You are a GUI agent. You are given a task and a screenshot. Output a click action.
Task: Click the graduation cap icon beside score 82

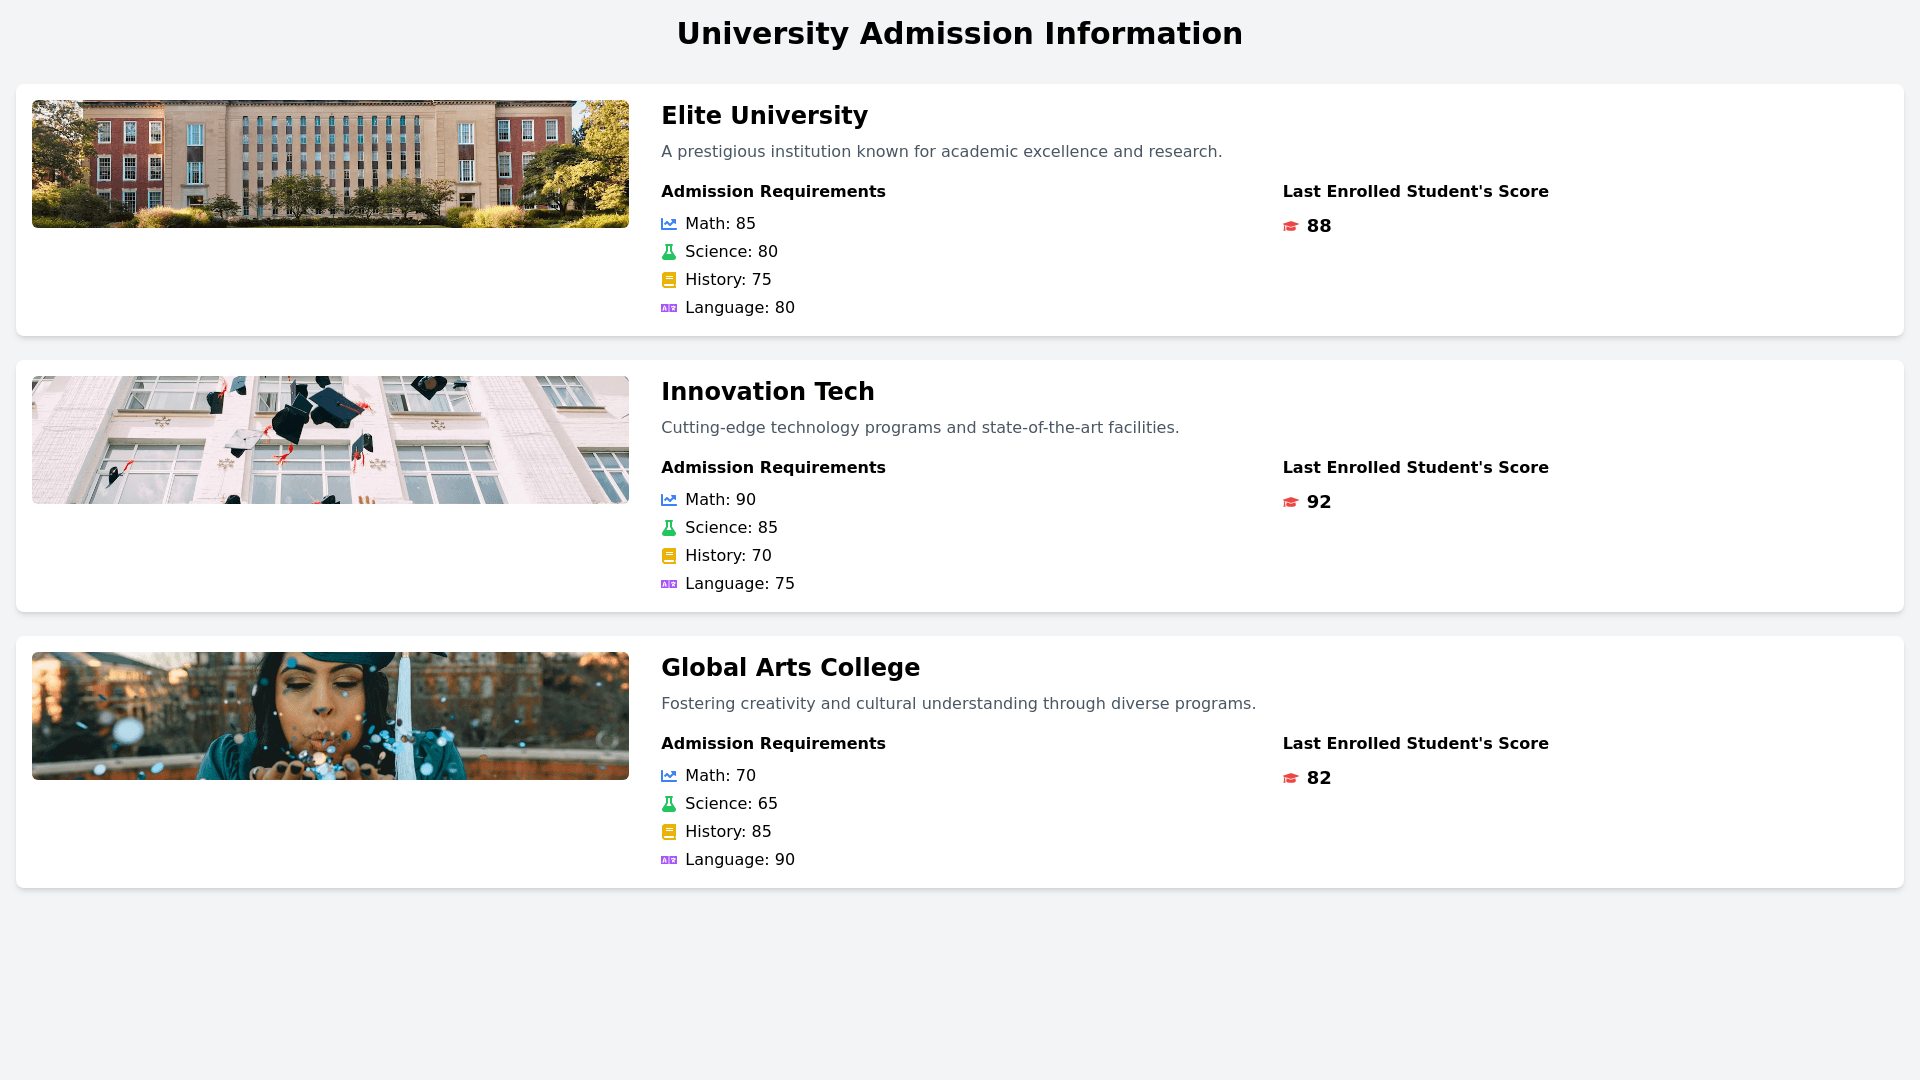tap(1290, 779)
